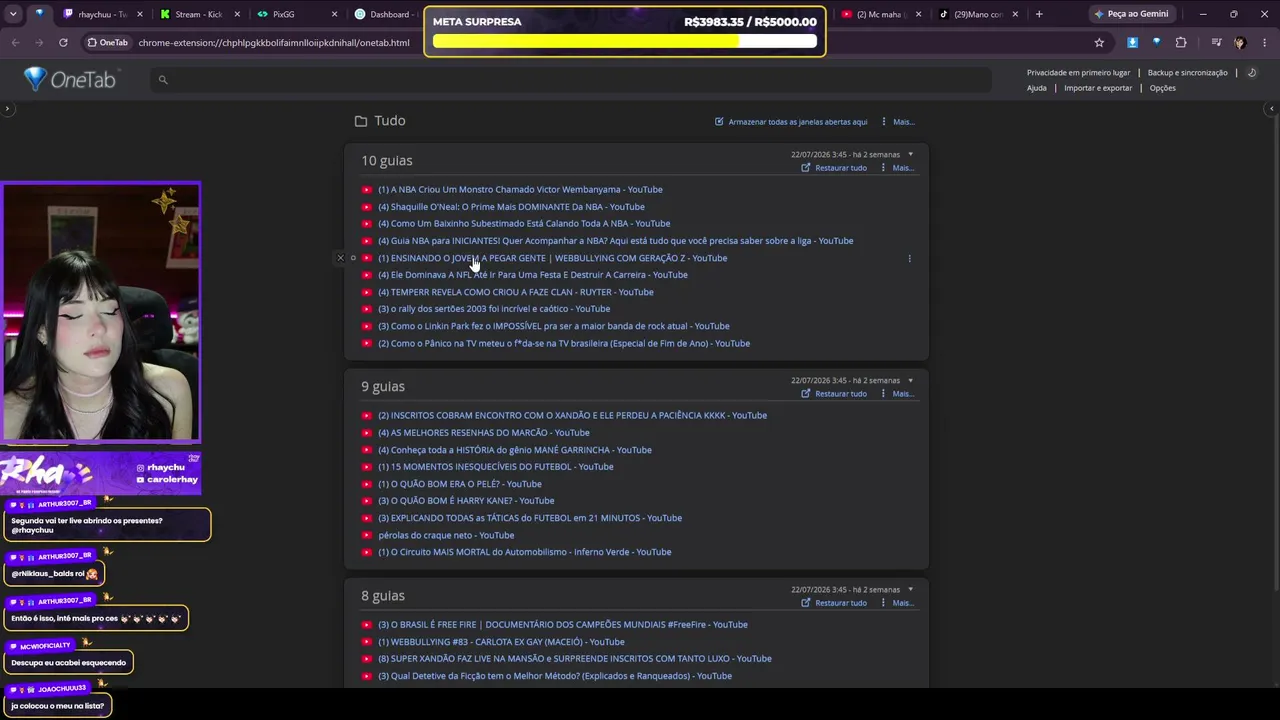Reload the page
The image size is (1280, 720).
(63, 43)
